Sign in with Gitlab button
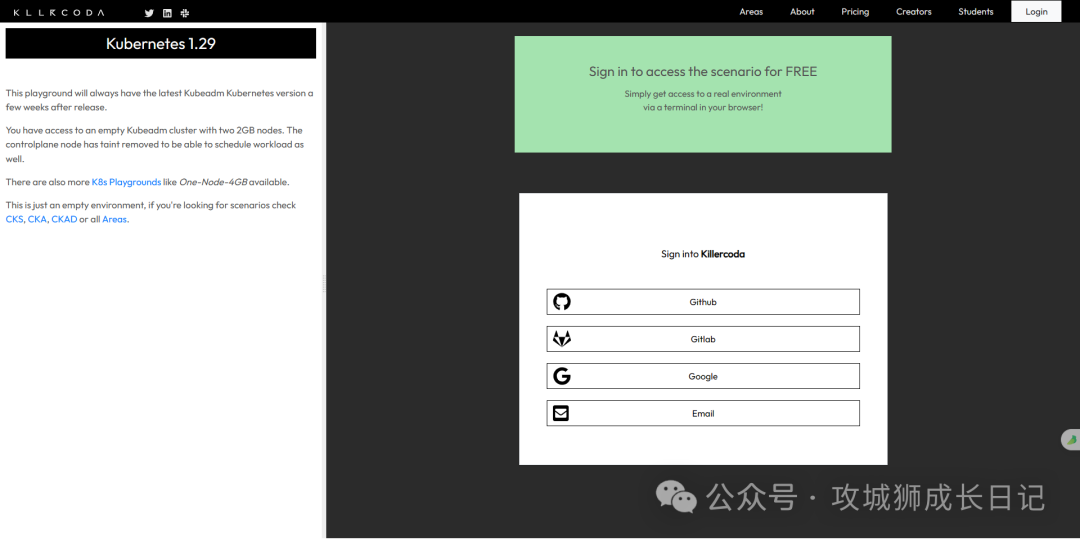Viewport: 1080px width, 541px height. [x=703, y=339]
